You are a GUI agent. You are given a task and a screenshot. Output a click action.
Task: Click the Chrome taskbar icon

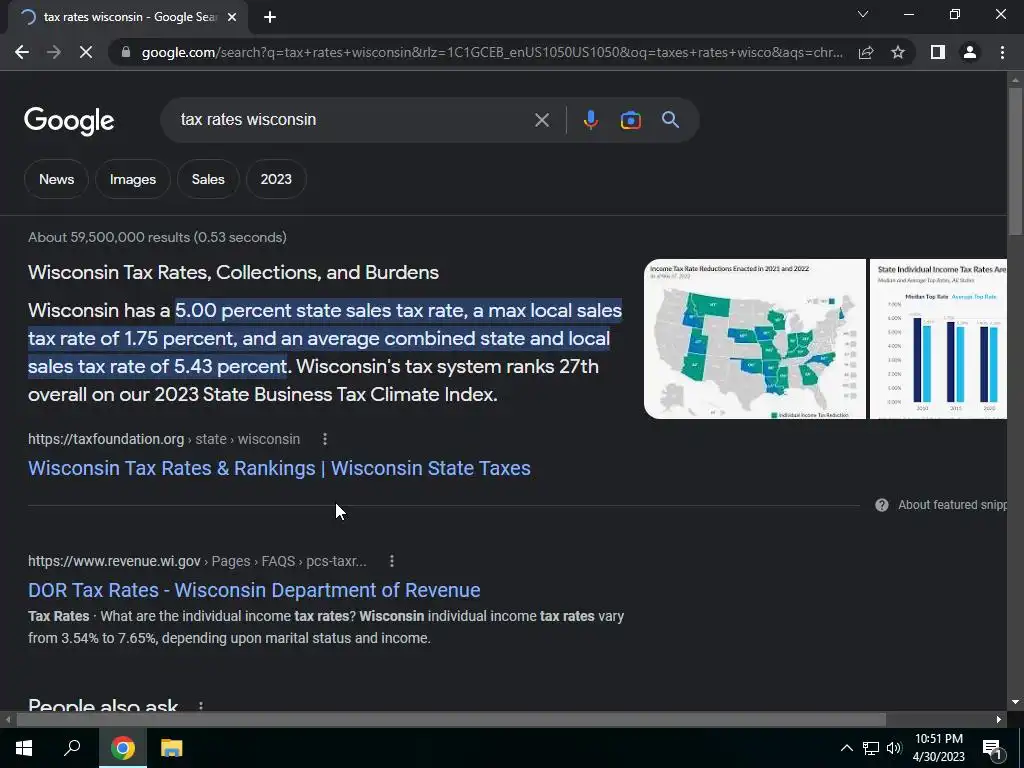point(123,748)
